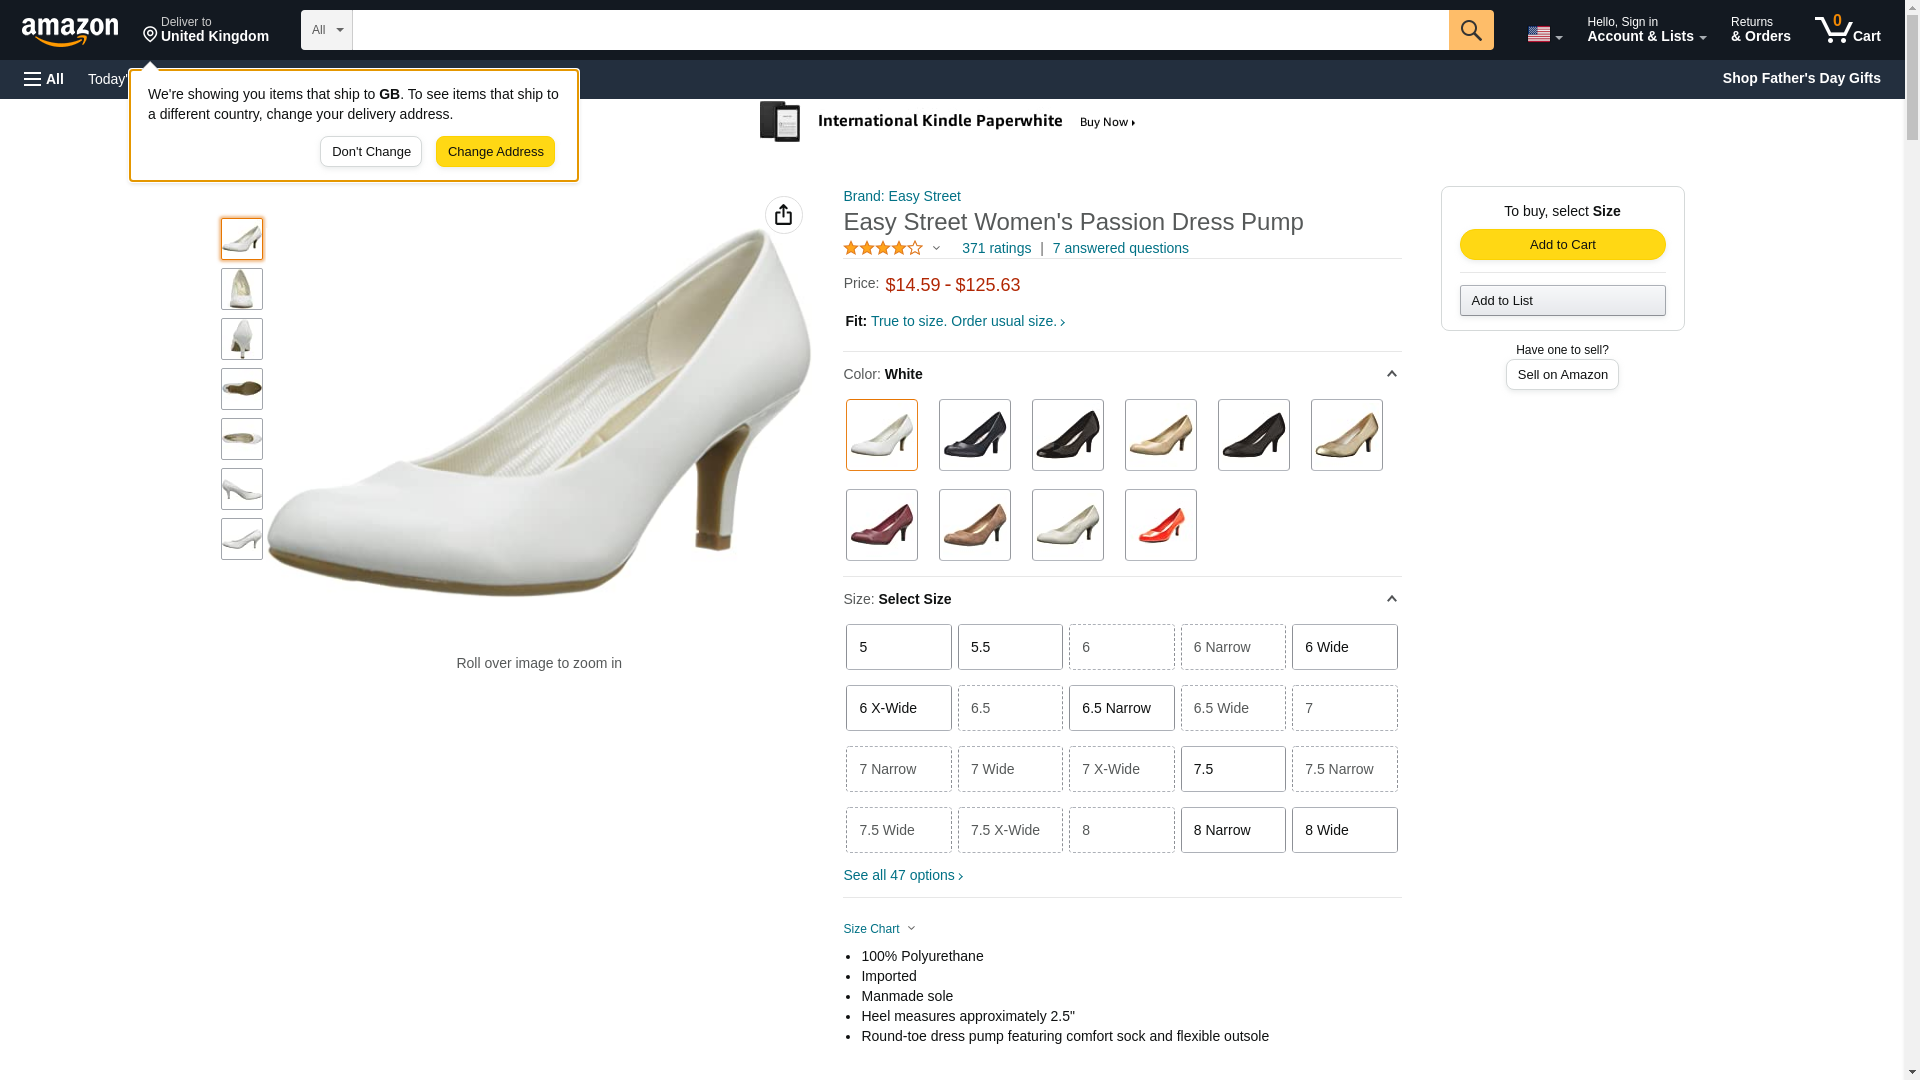Image resolution: width=1920 pixels, height=1080 pixels.
Task: Select size 7.5 option
Action: (1232, 769)
